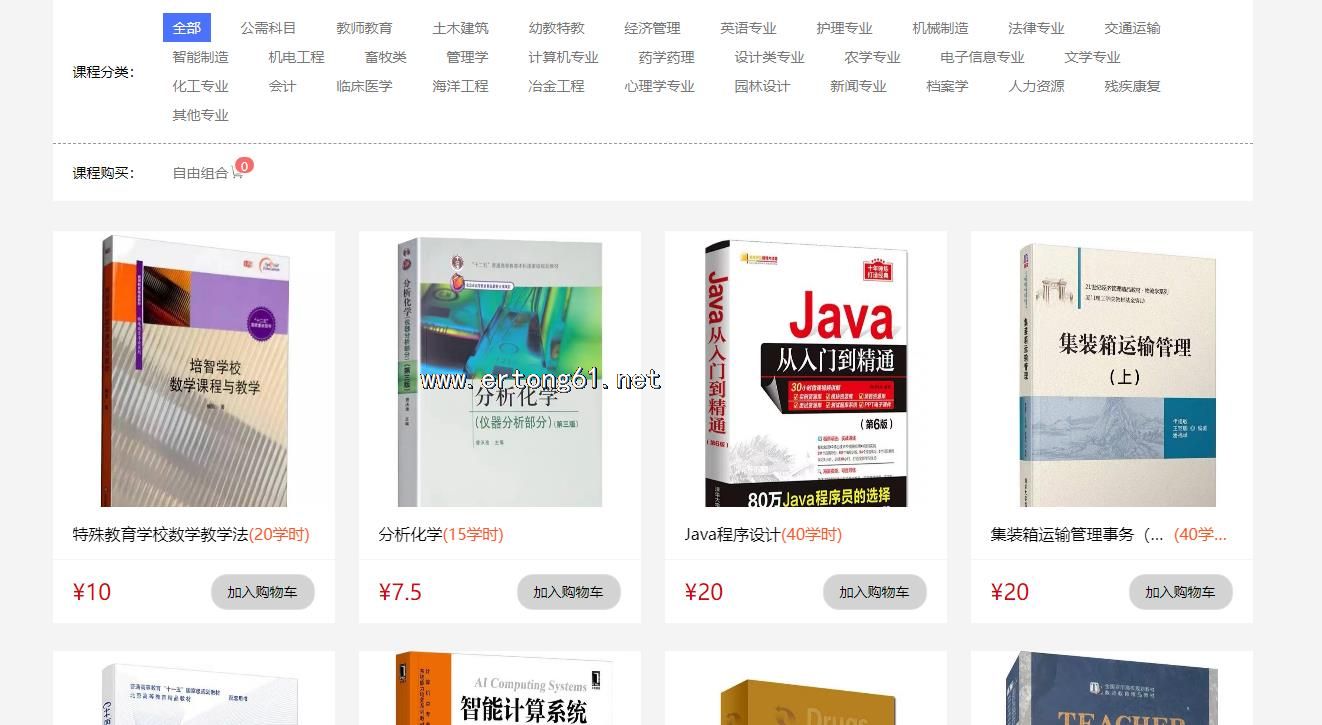Select the 交通运输 category

[x=1132, y=28]
